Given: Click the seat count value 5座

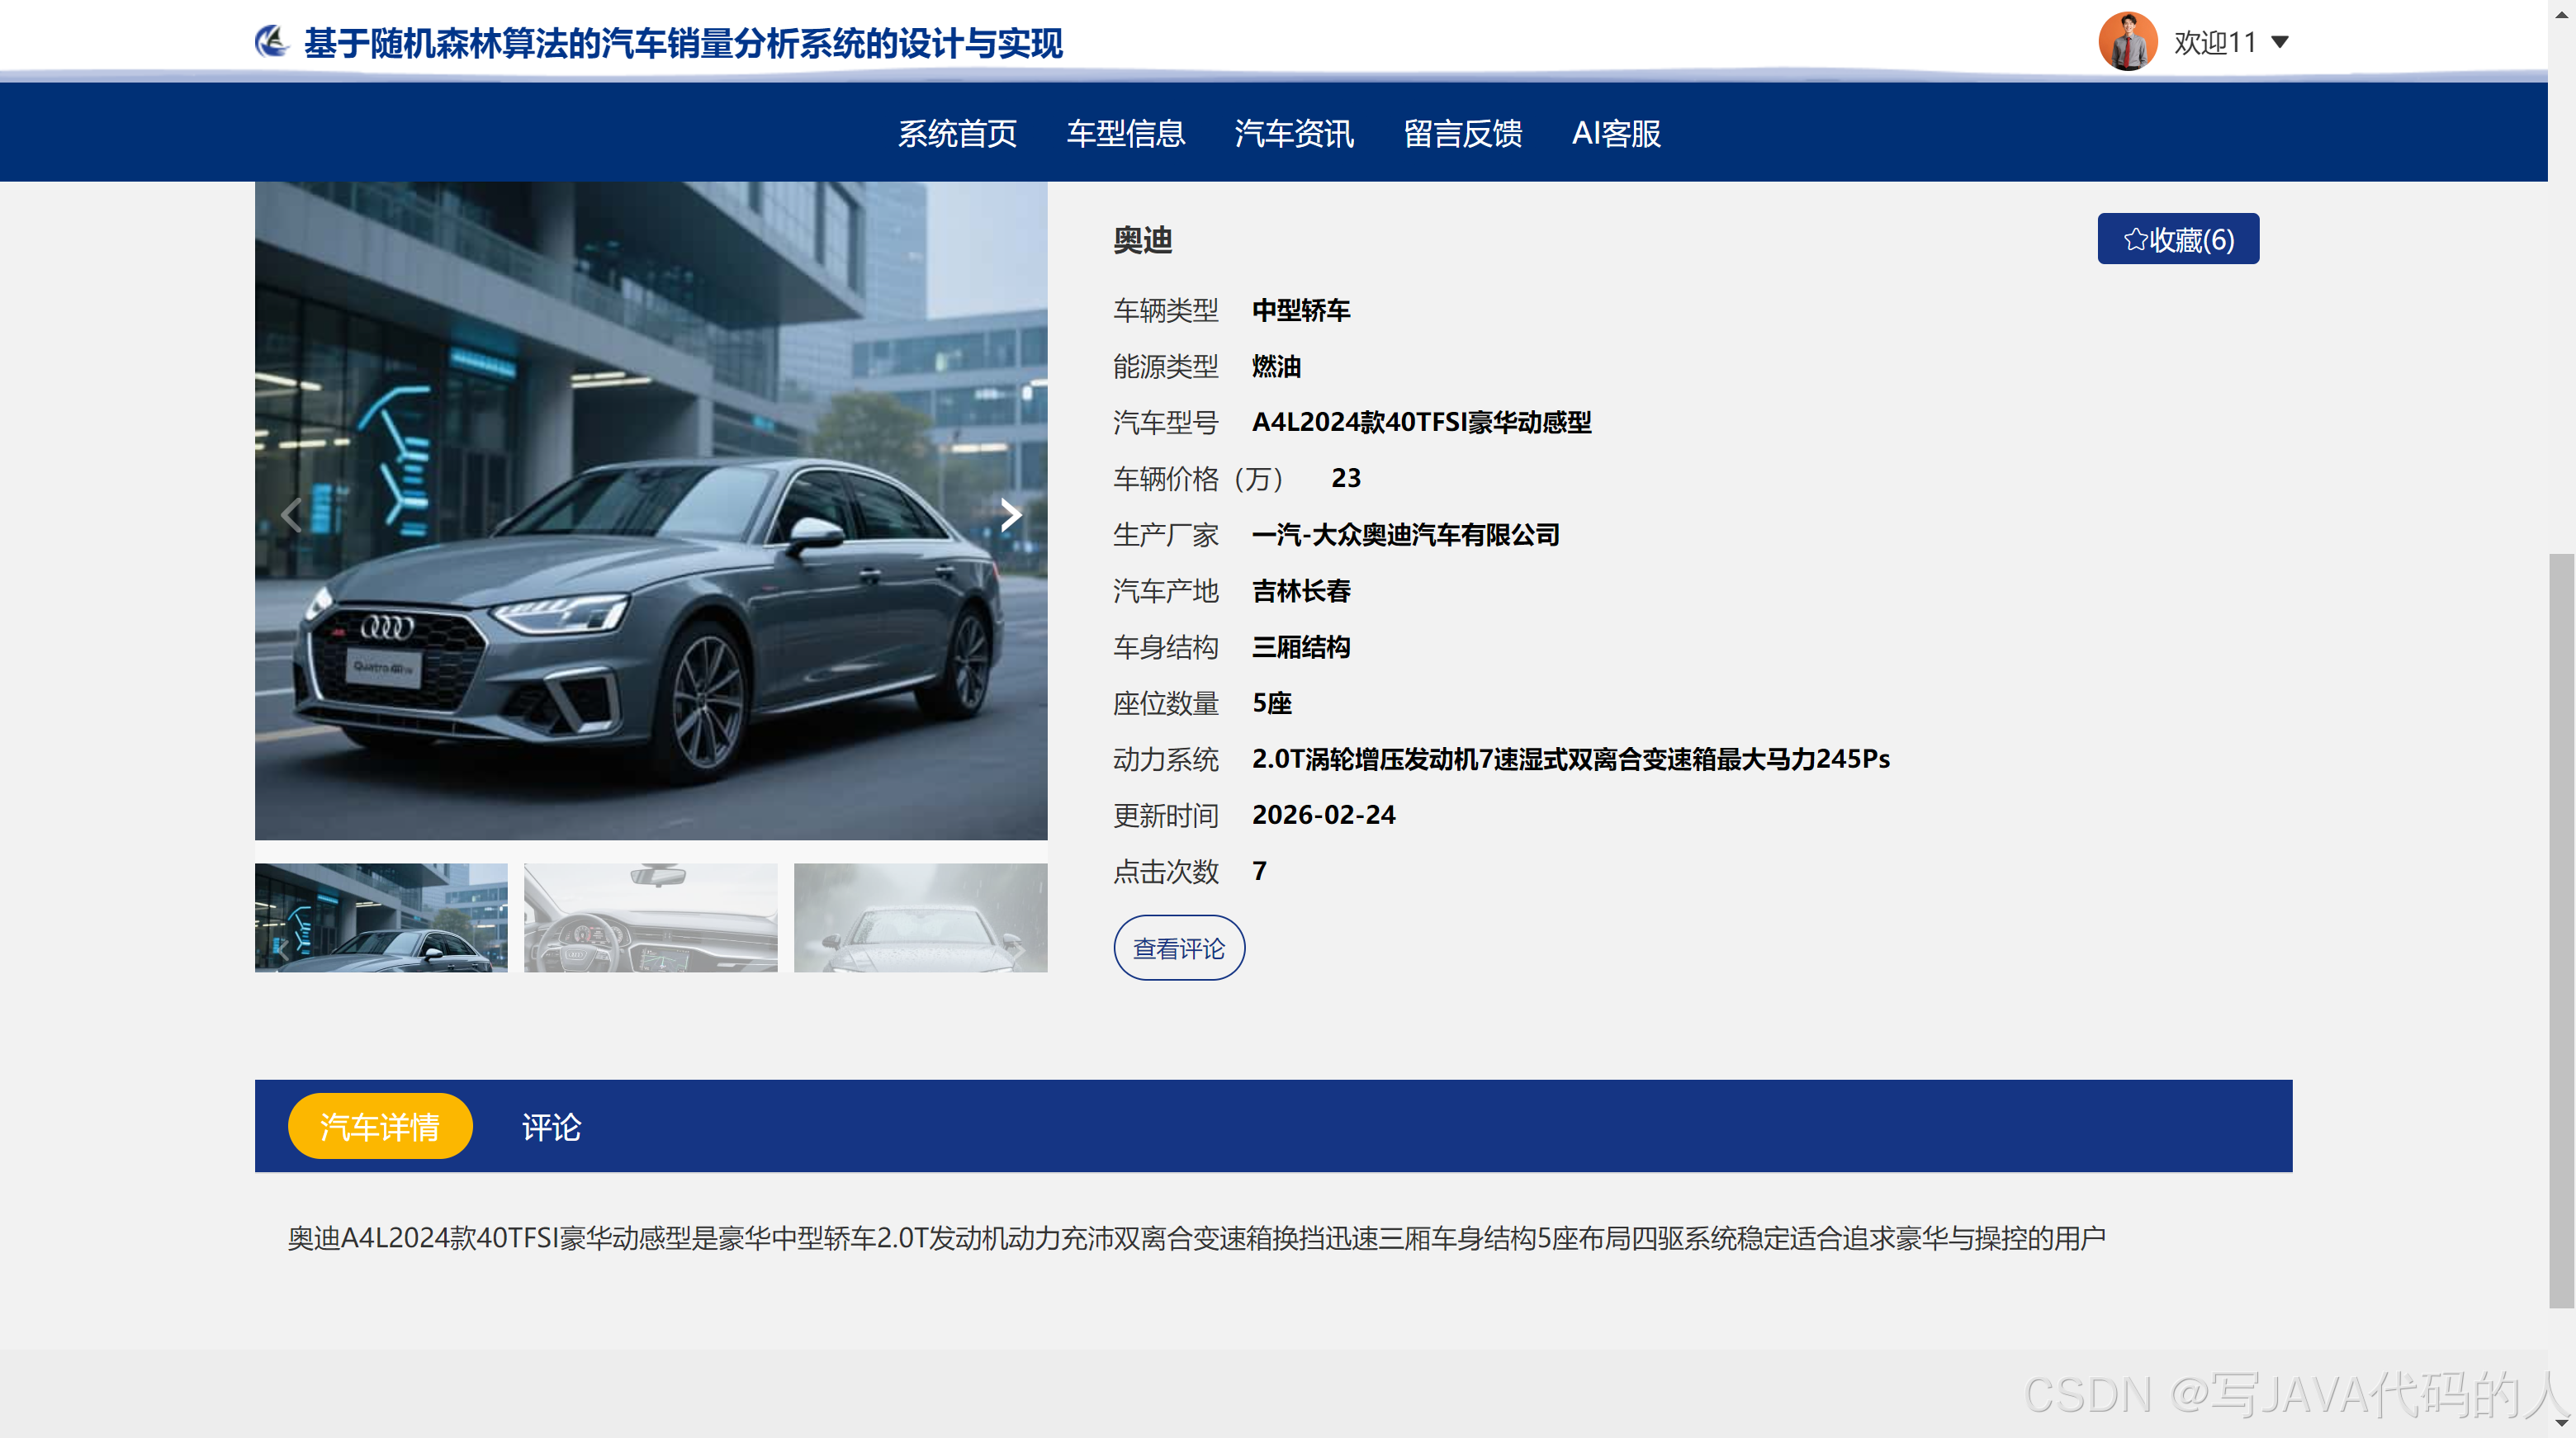Looking at the screenshot, I should click(x=1272, y=703).
